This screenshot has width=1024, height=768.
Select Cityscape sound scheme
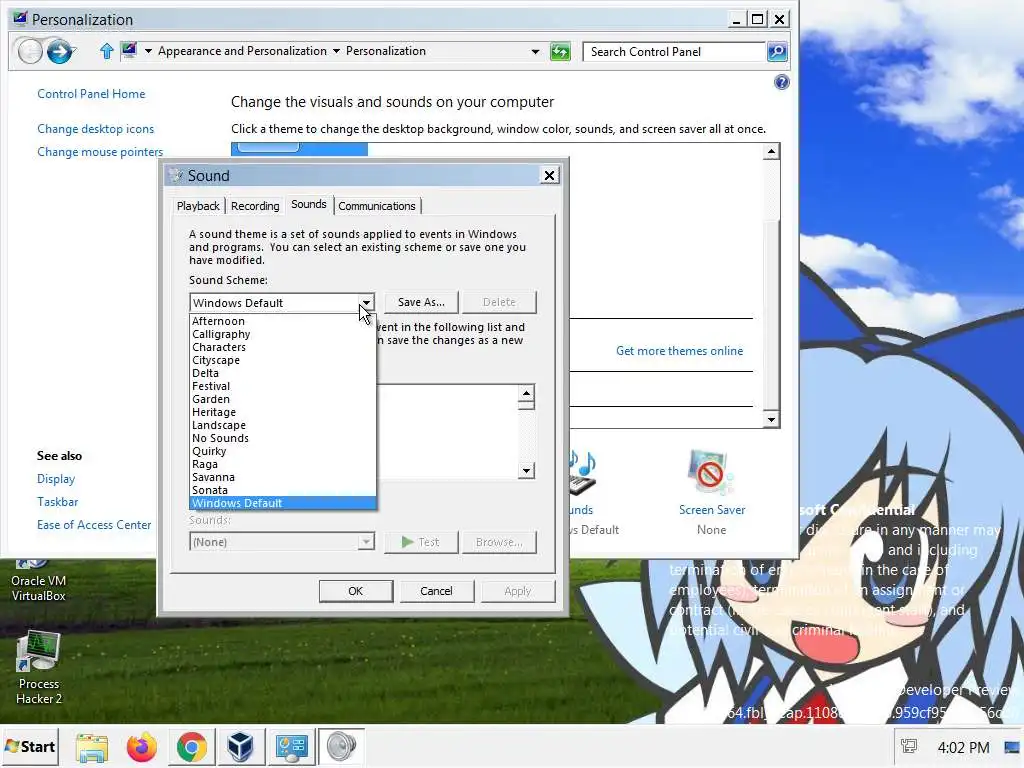pos(282,360)
